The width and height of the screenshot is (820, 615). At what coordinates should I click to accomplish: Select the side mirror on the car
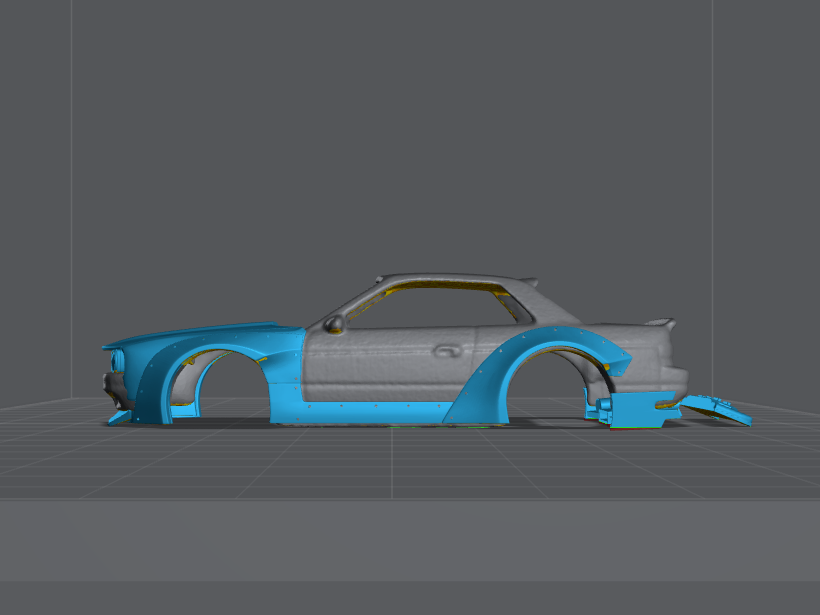point(333,323)
